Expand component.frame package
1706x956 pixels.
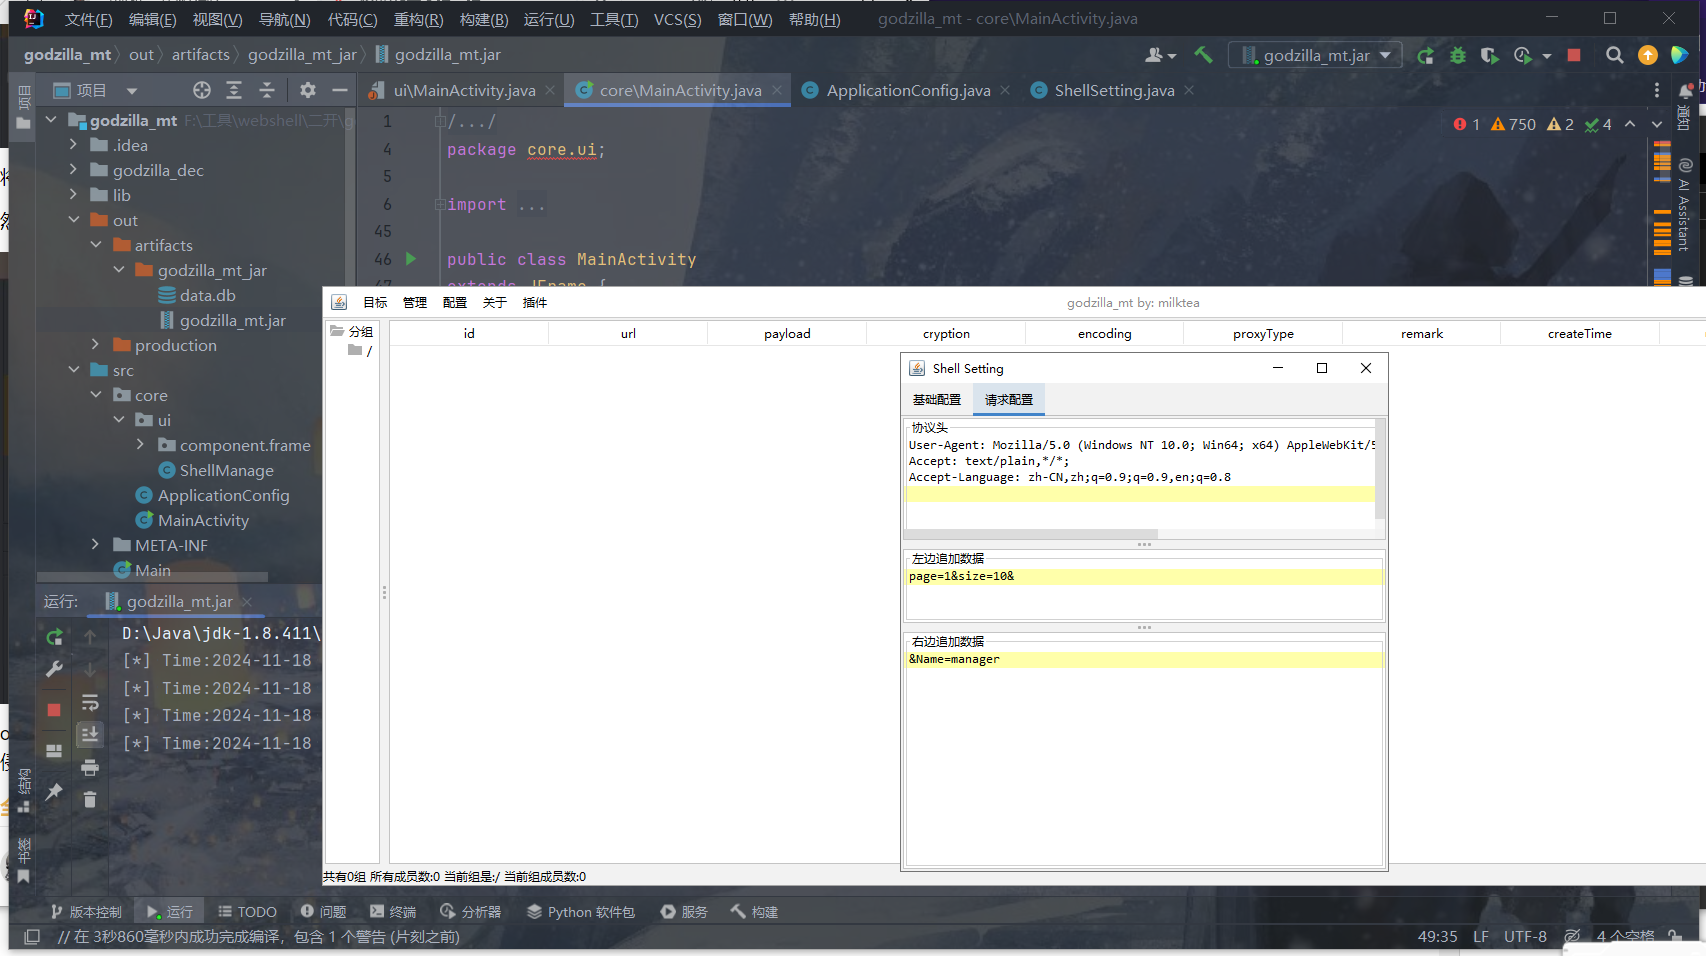[x=141, y=445]
